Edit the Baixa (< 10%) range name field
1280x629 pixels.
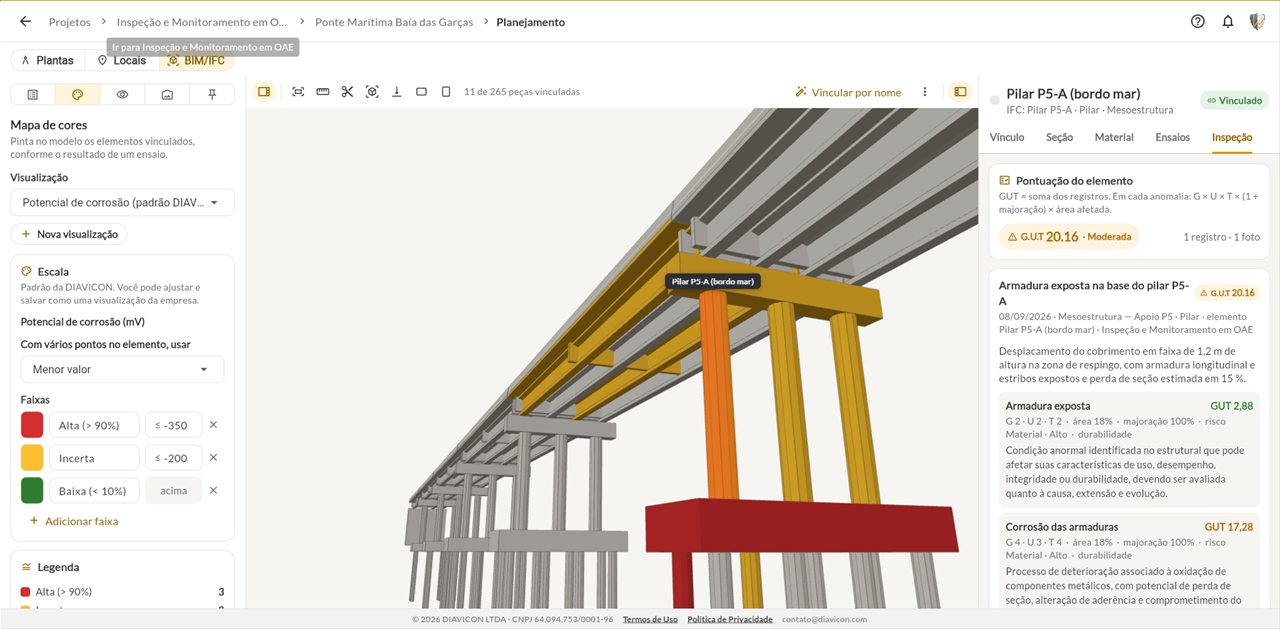tap(94, 490)
